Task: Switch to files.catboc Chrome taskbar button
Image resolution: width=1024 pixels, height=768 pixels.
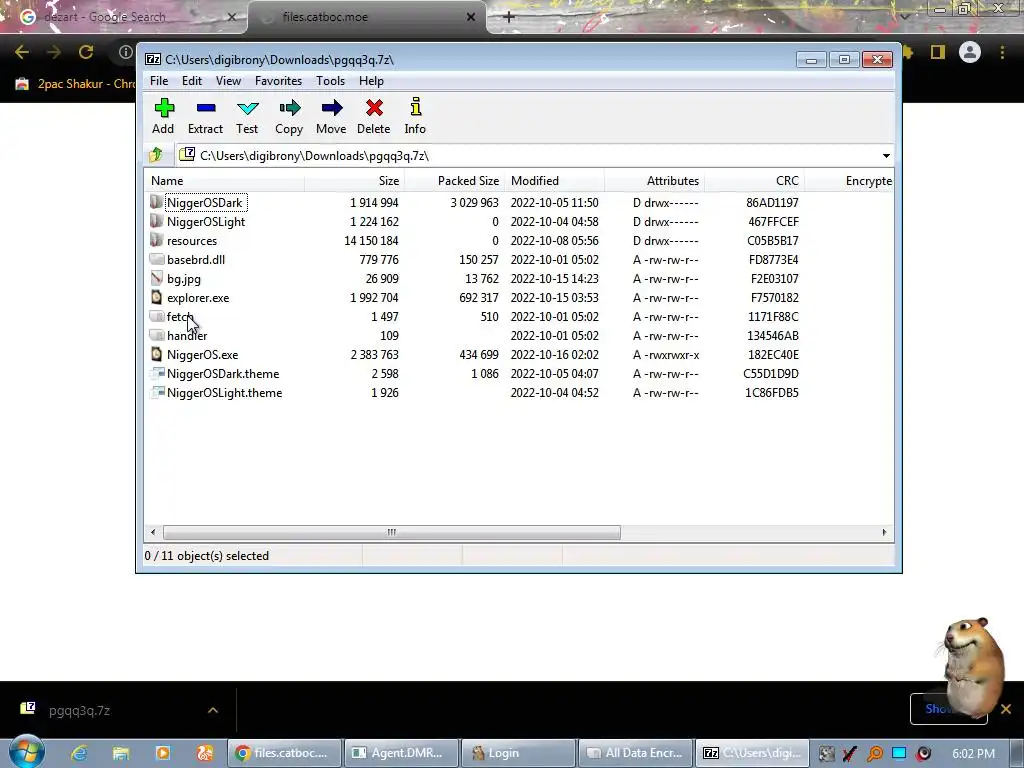Action: coord(283,753)
